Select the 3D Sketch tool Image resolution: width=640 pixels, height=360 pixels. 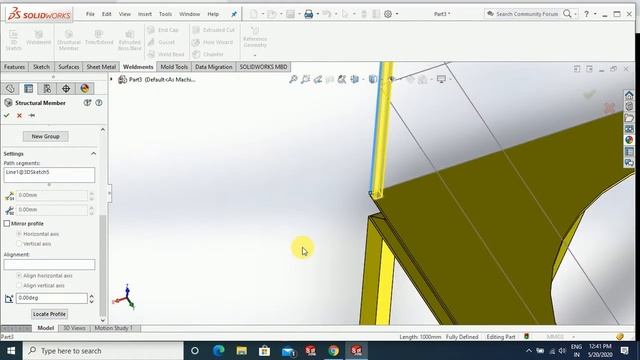(x=13, y=40)
